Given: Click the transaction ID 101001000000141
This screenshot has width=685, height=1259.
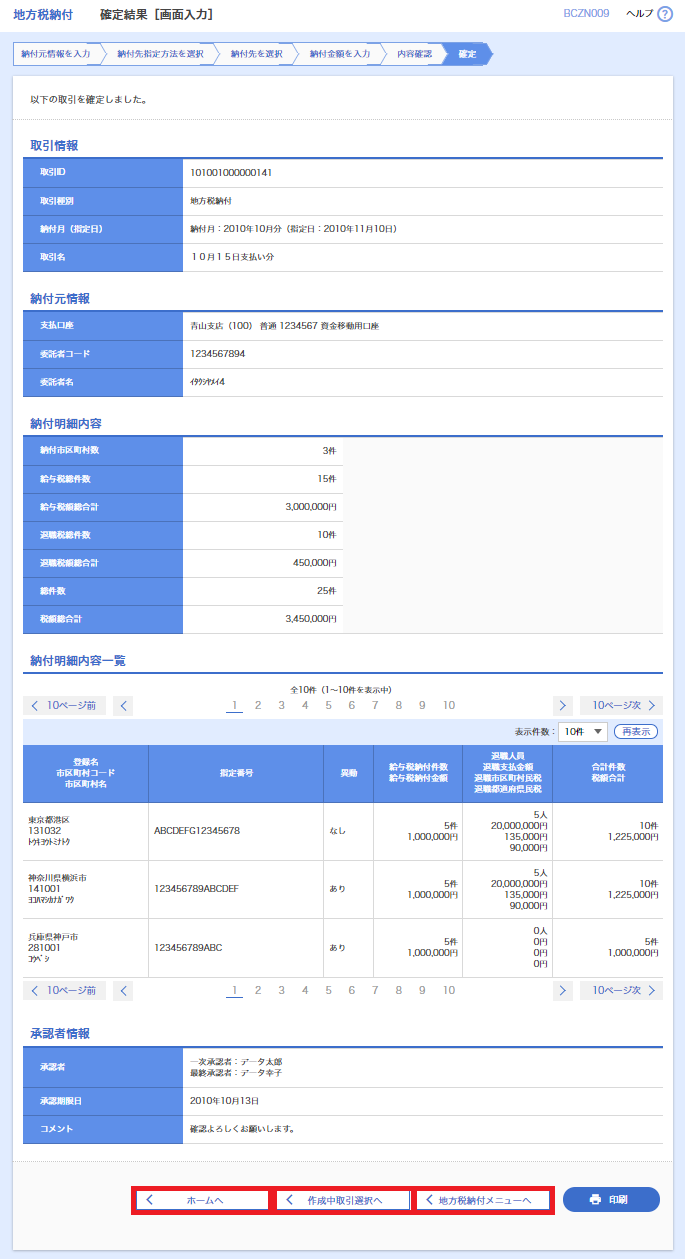Looking at the screenshot, I should point(231,173).
